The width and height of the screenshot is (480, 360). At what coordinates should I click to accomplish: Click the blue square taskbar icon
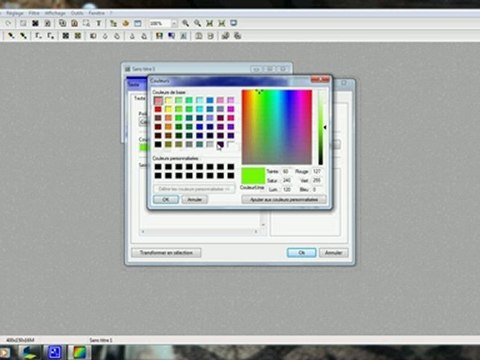(55, 352)
